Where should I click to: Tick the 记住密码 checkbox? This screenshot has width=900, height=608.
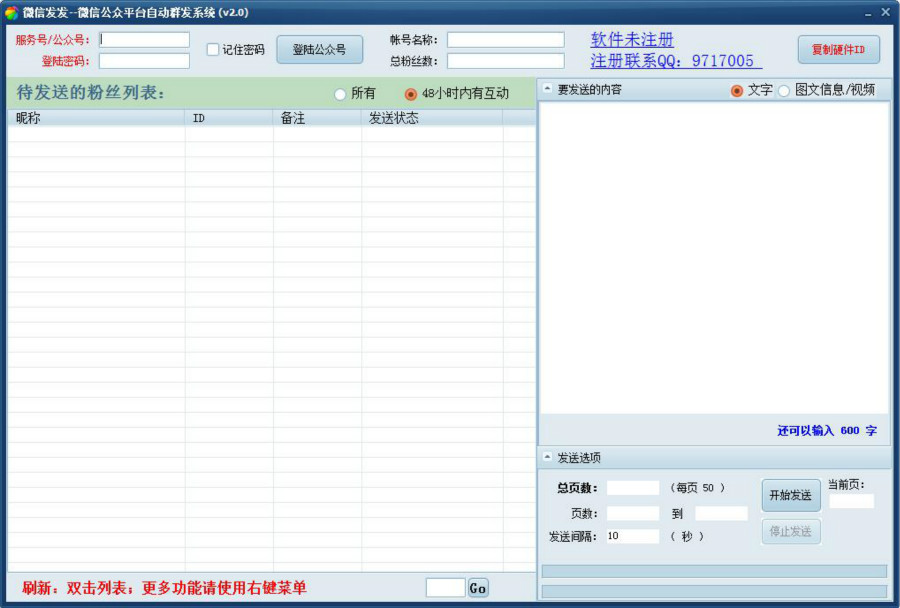(x=213, y=49)
